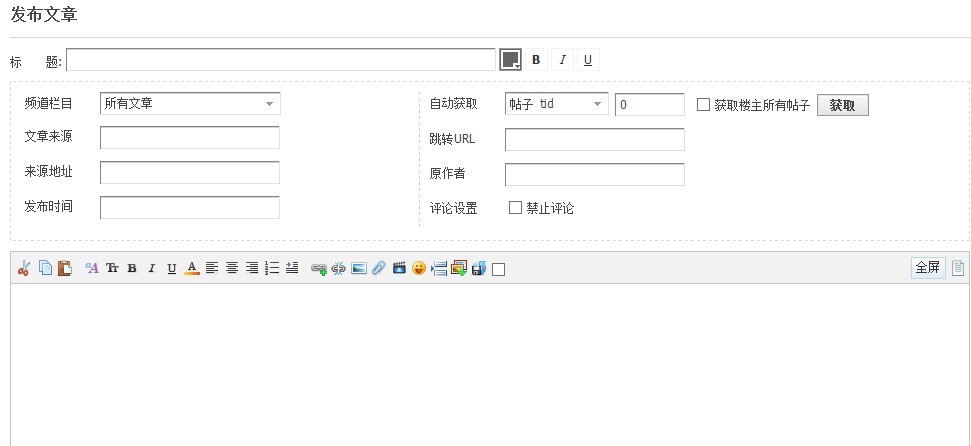Image resolution: width=971 pixels, height=446 pixels.
Task: Focus the 来源地址 input field
Action: tap(190, 172)
